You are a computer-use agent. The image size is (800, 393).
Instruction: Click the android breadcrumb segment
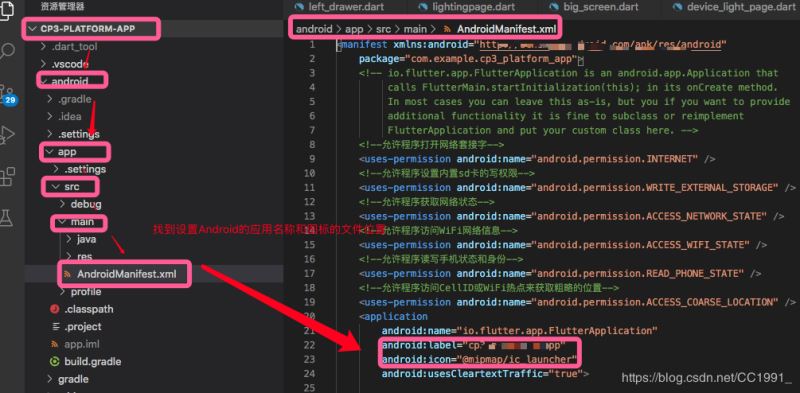tap(315, 29)
